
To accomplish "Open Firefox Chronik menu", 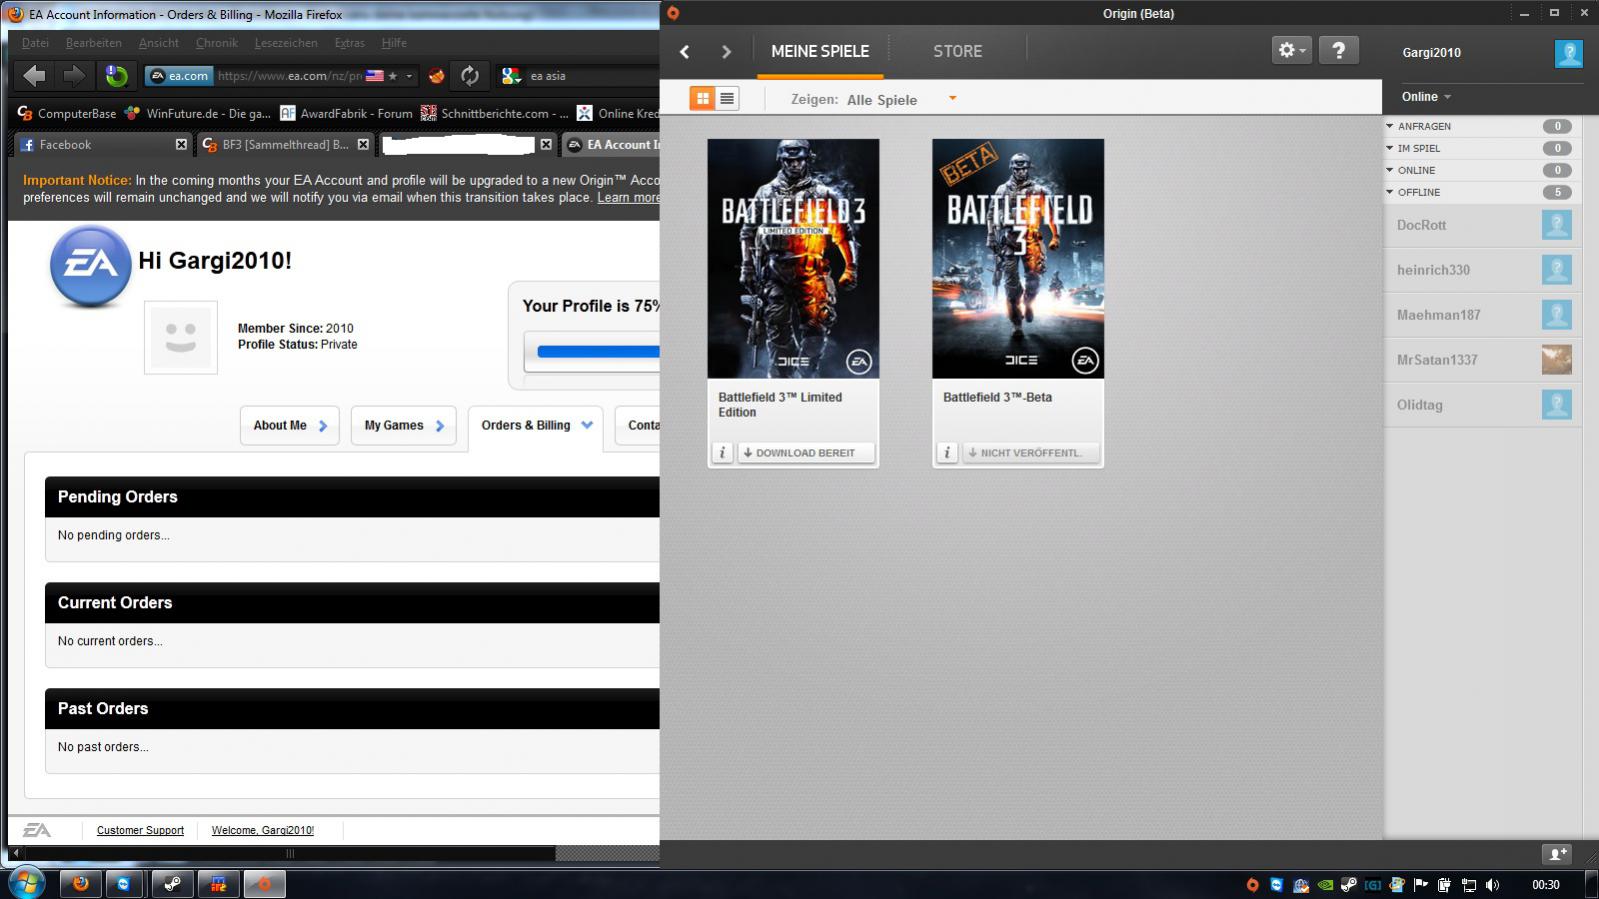I will [x=217, y=43].
